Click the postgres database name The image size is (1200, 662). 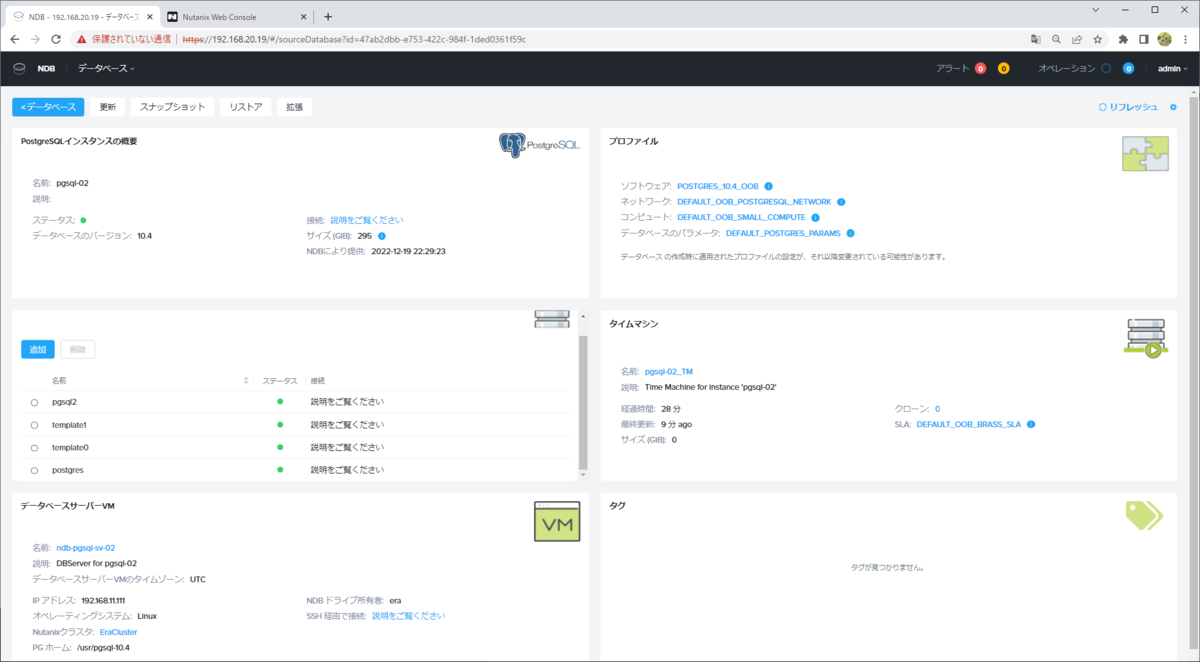68,470
